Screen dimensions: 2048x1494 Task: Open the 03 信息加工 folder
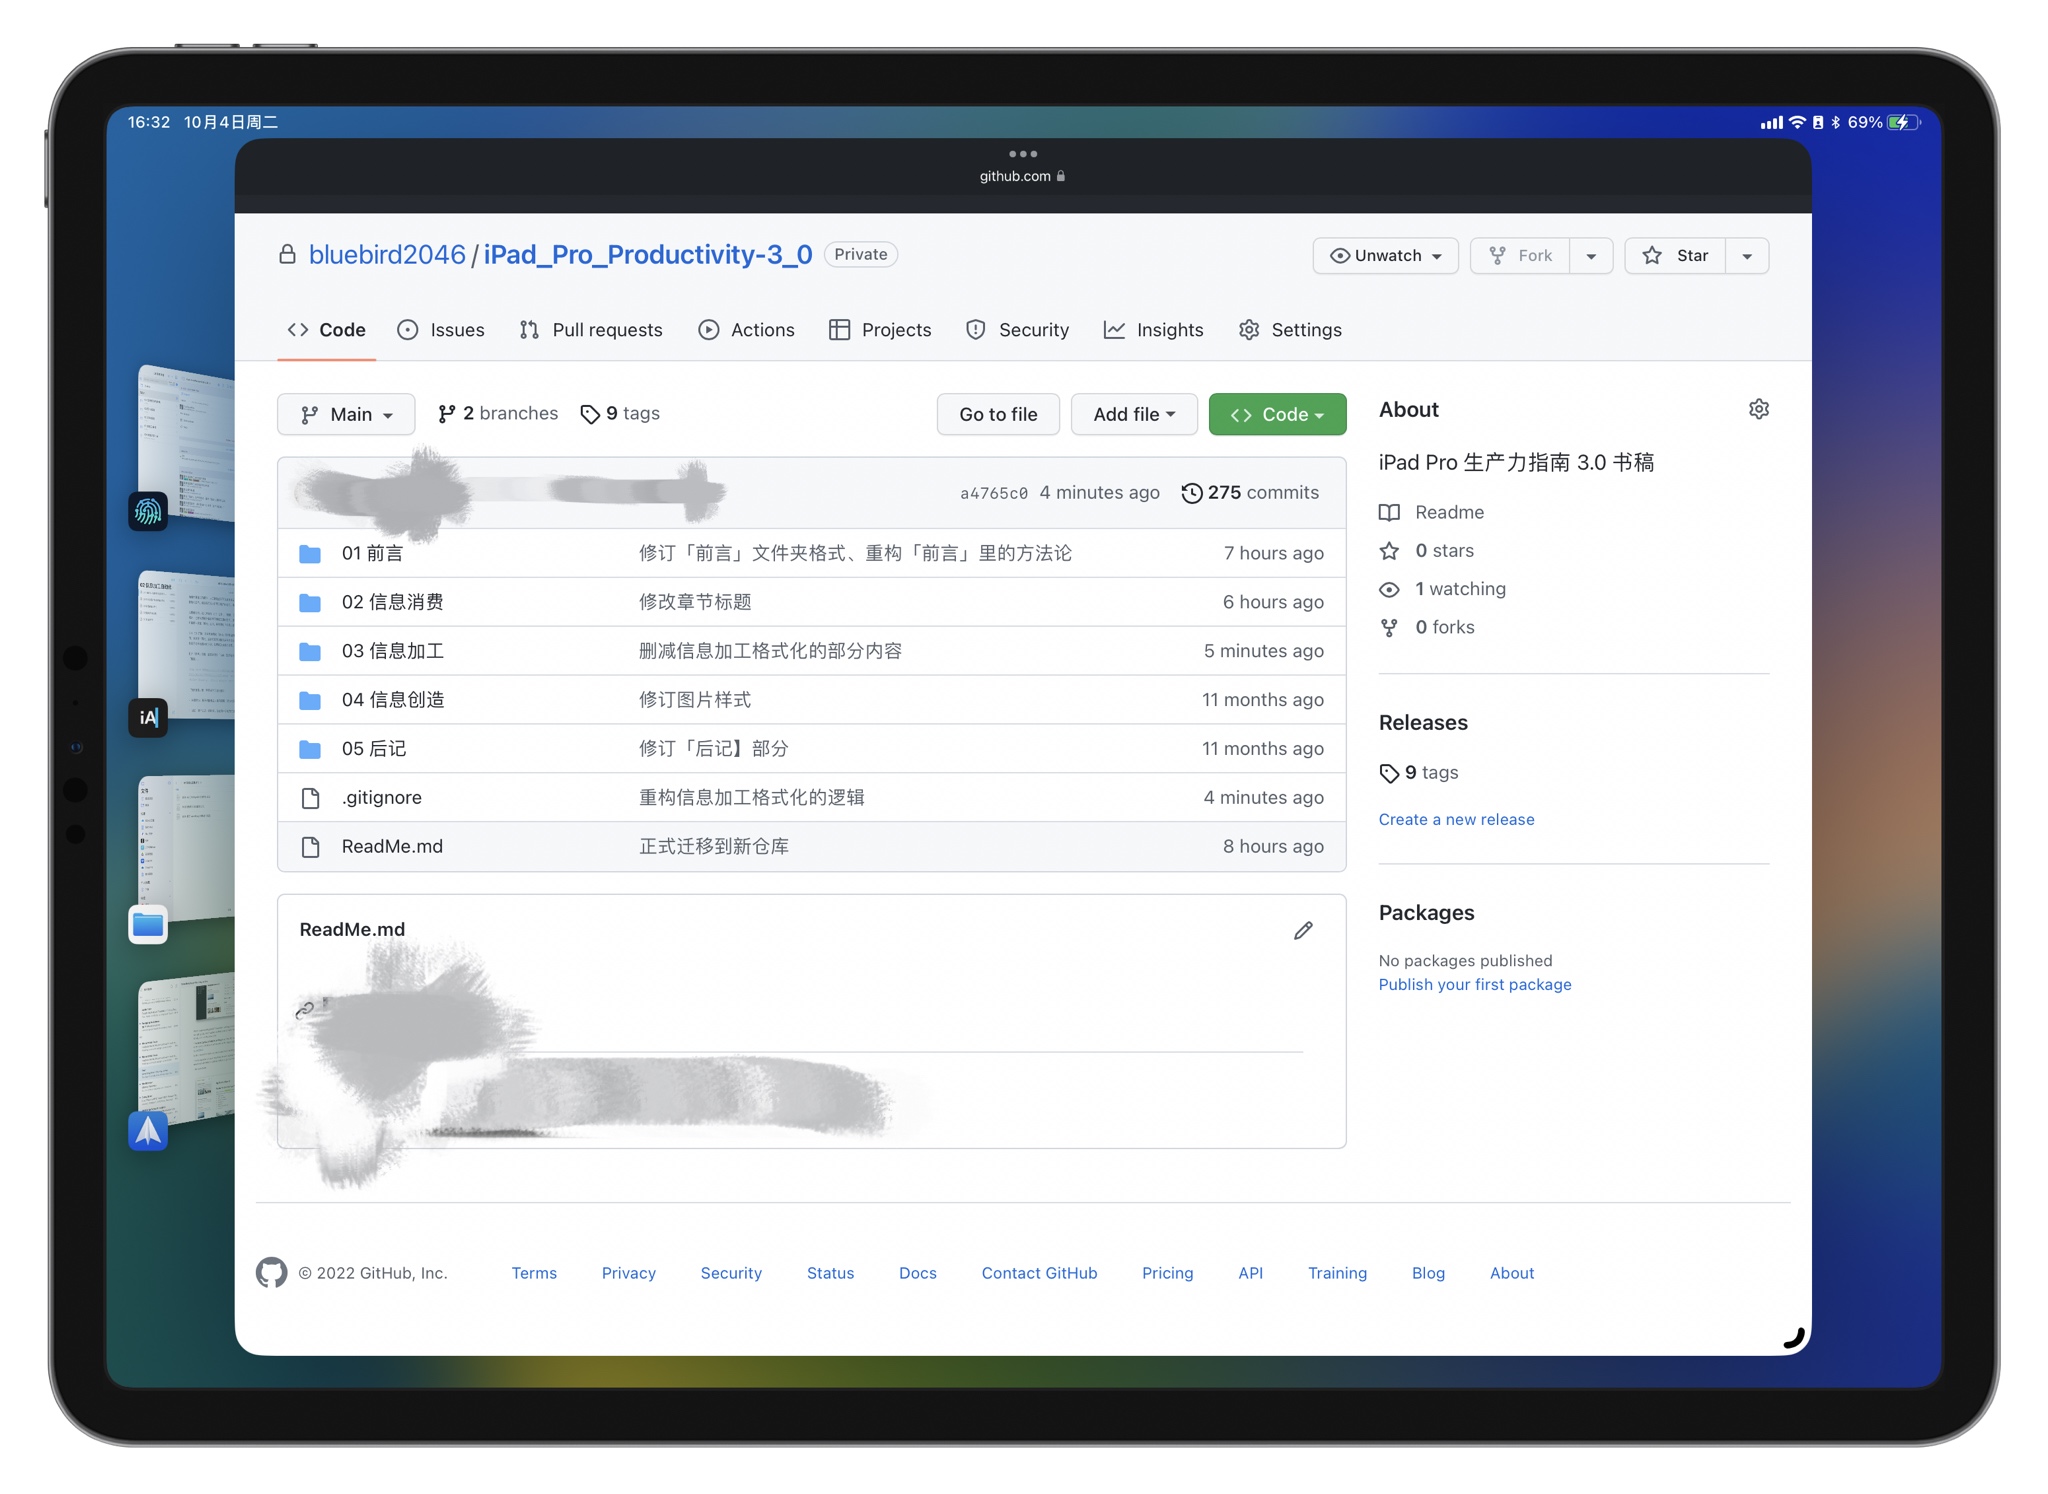tap(393, 650)
